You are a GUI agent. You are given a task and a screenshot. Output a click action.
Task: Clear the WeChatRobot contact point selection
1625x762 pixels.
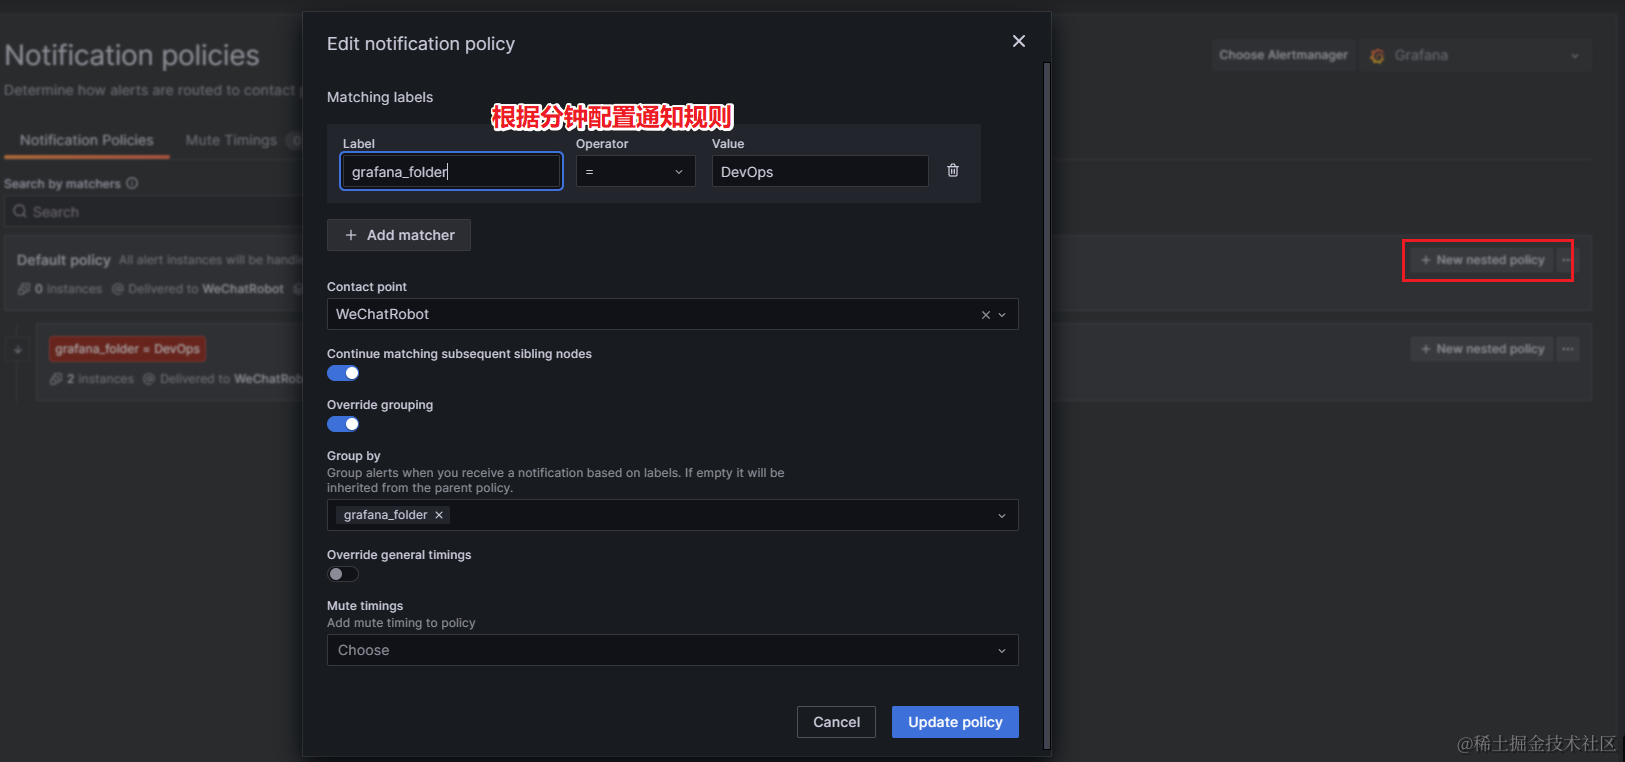tap(985, 315)
